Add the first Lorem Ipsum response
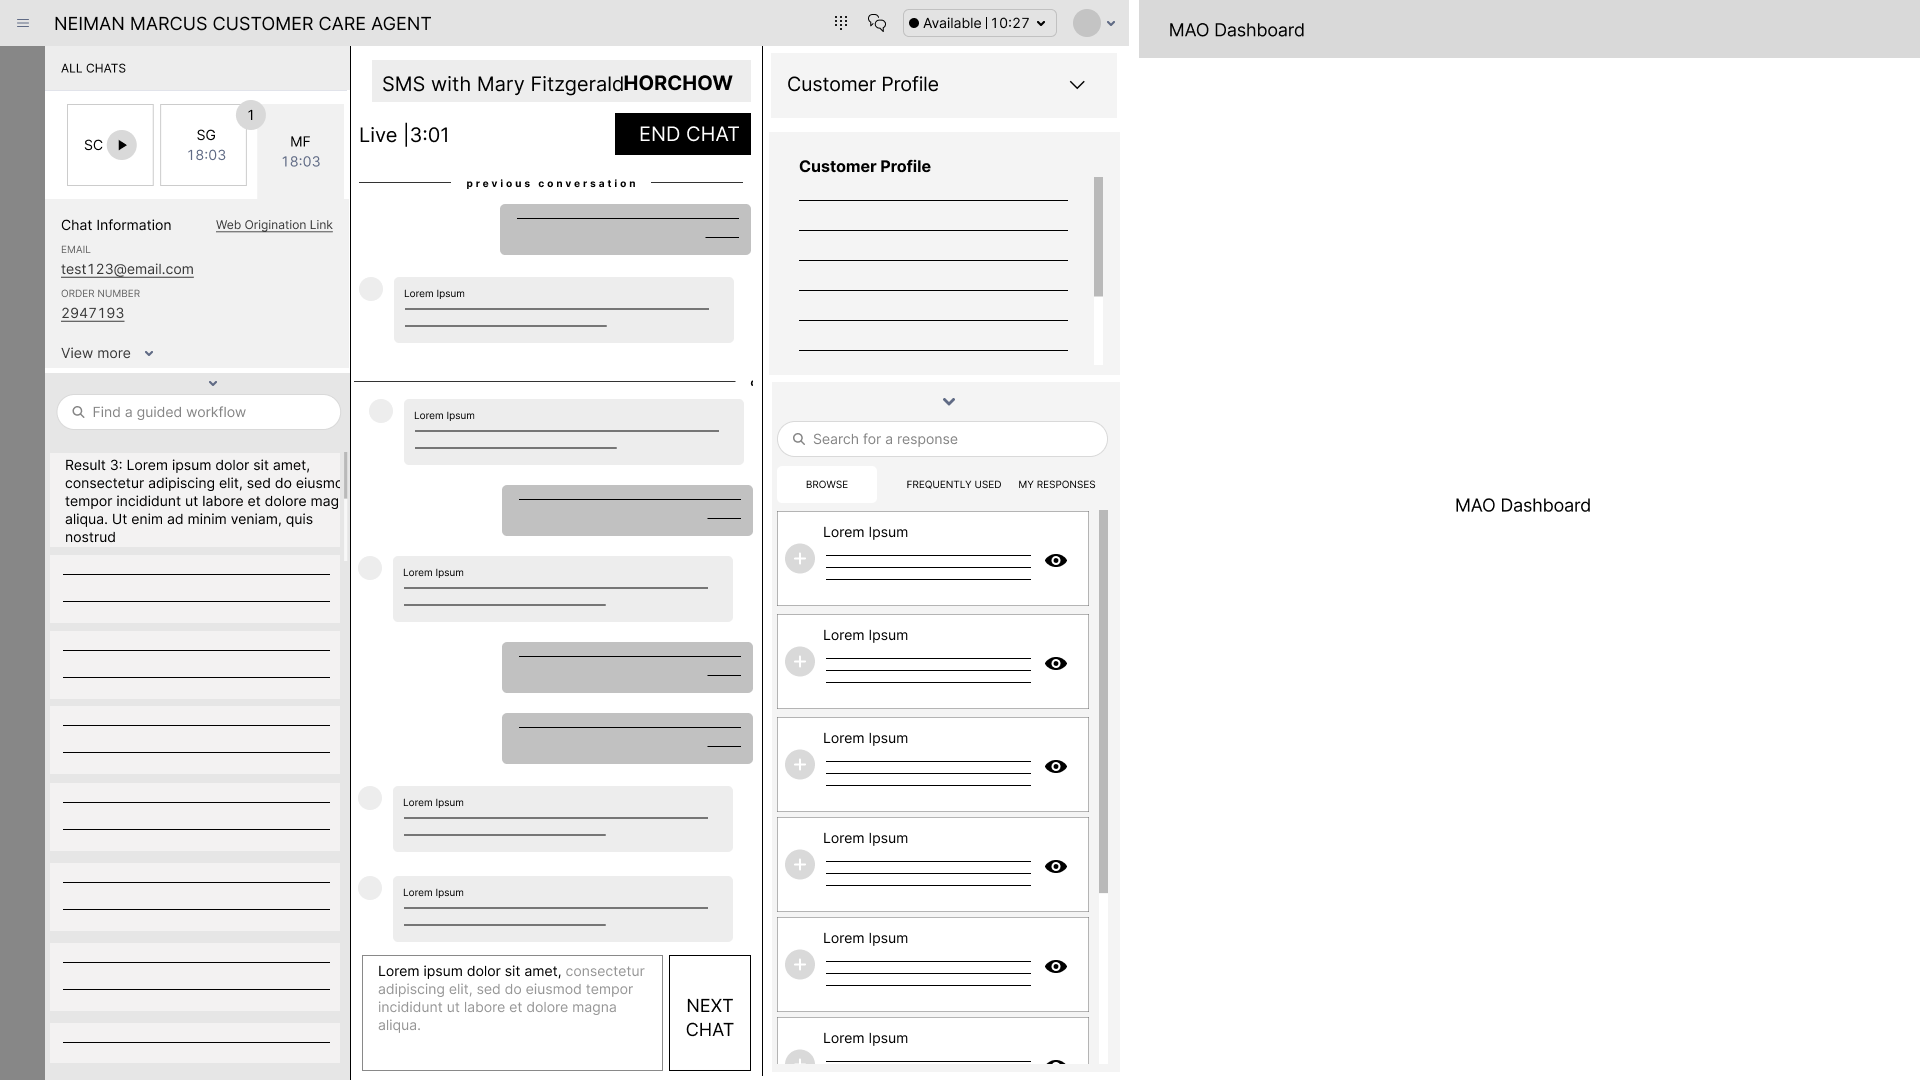Screen dimensions: 1920x1080 799,559
